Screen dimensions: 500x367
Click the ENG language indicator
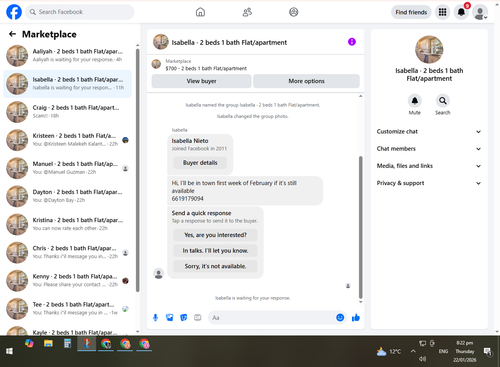point(443,351)
